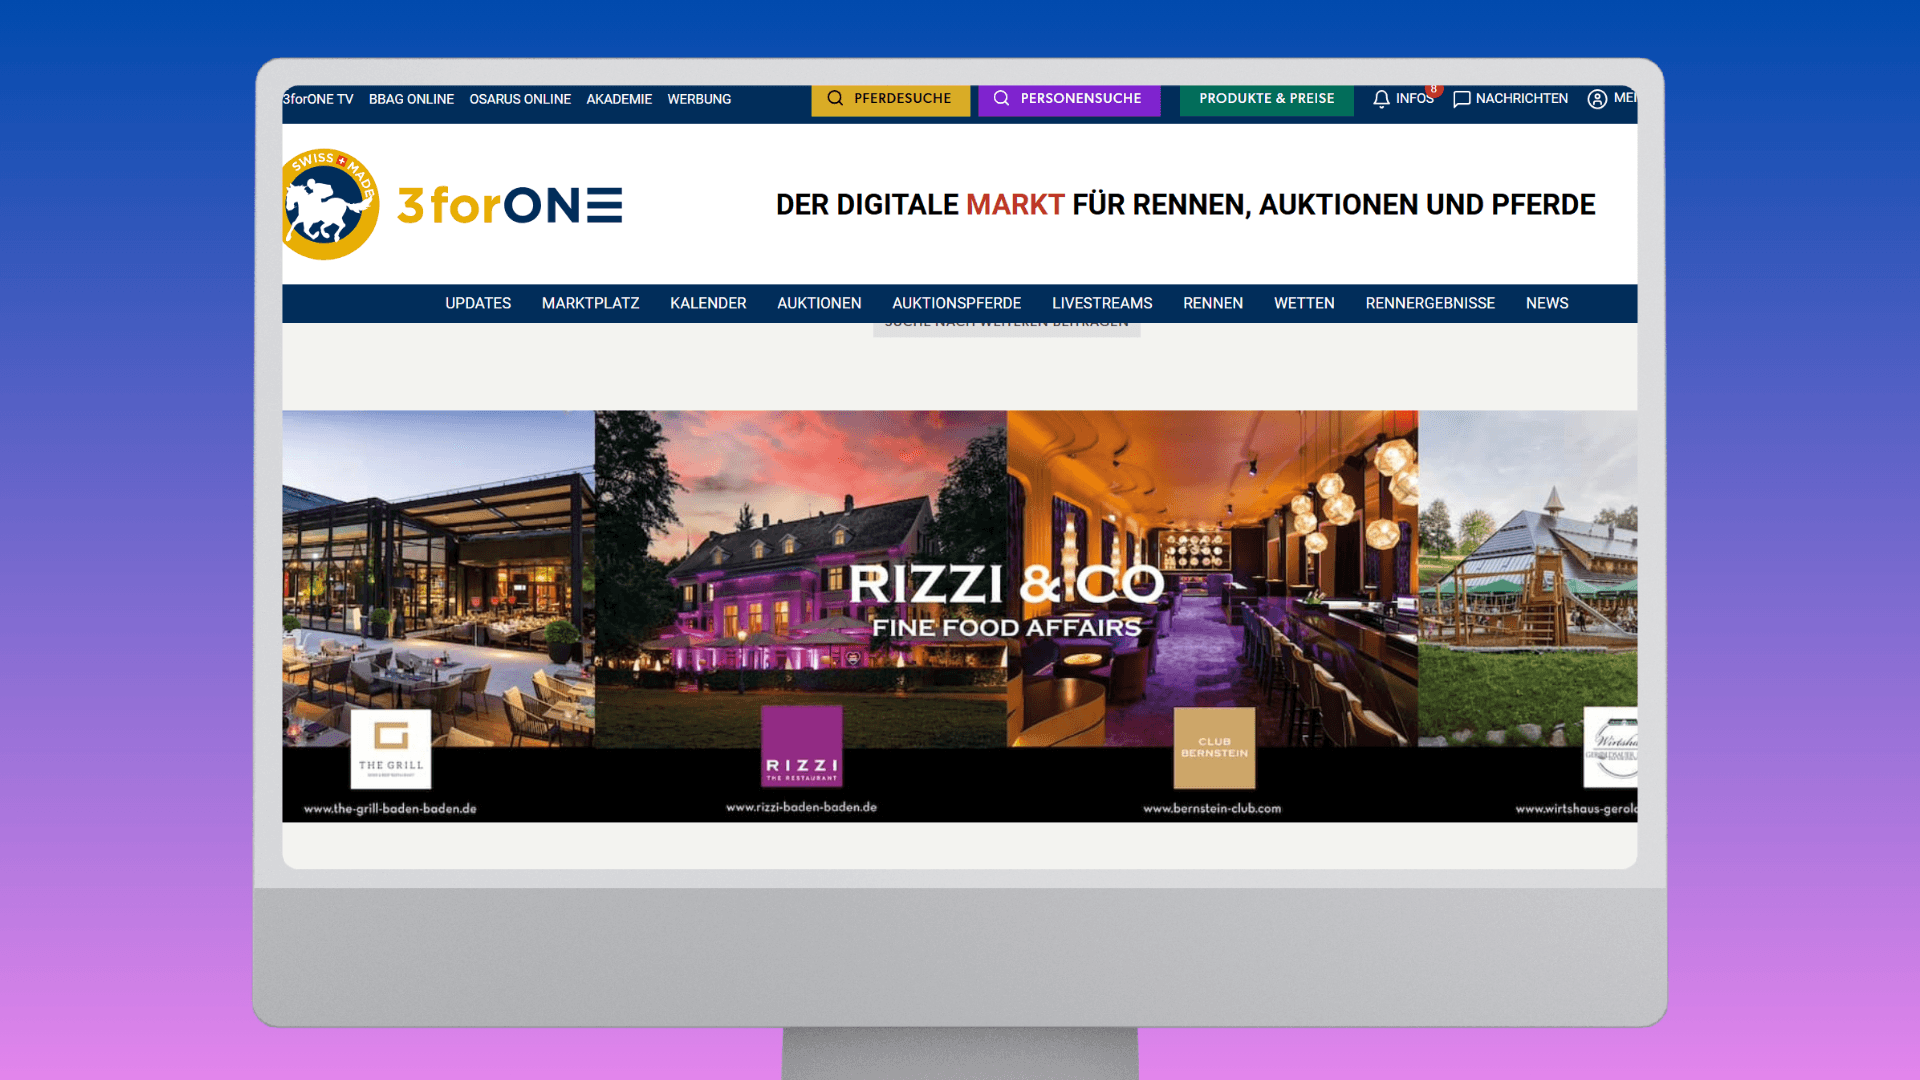Open the Produkte & Preise button
The width and height of the screenshot is (1920, 1080).
click(x=1266, y=99)
